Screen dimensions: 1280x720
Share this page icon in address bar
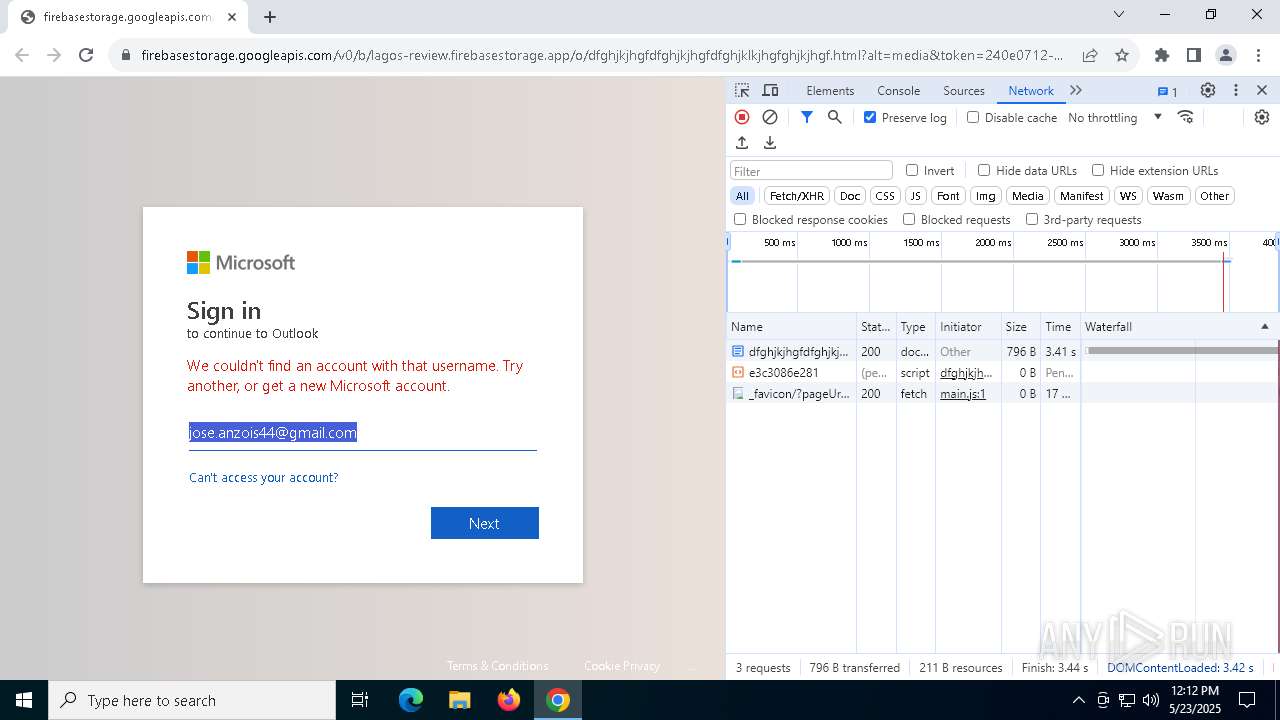coord(1090,55)
